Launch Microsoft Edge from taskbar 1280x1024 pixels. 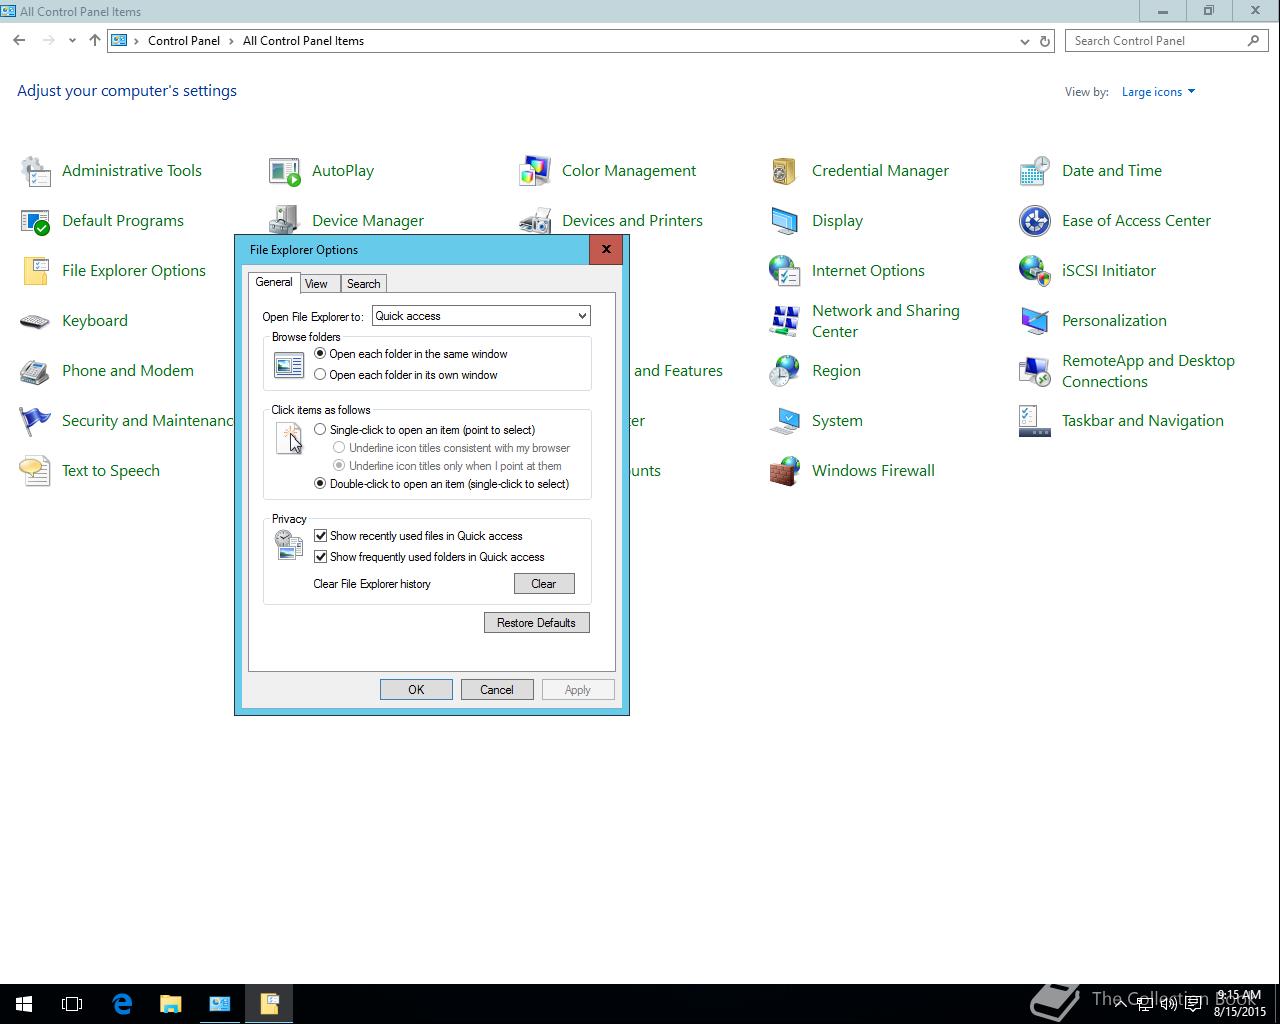click(122, 1004)
